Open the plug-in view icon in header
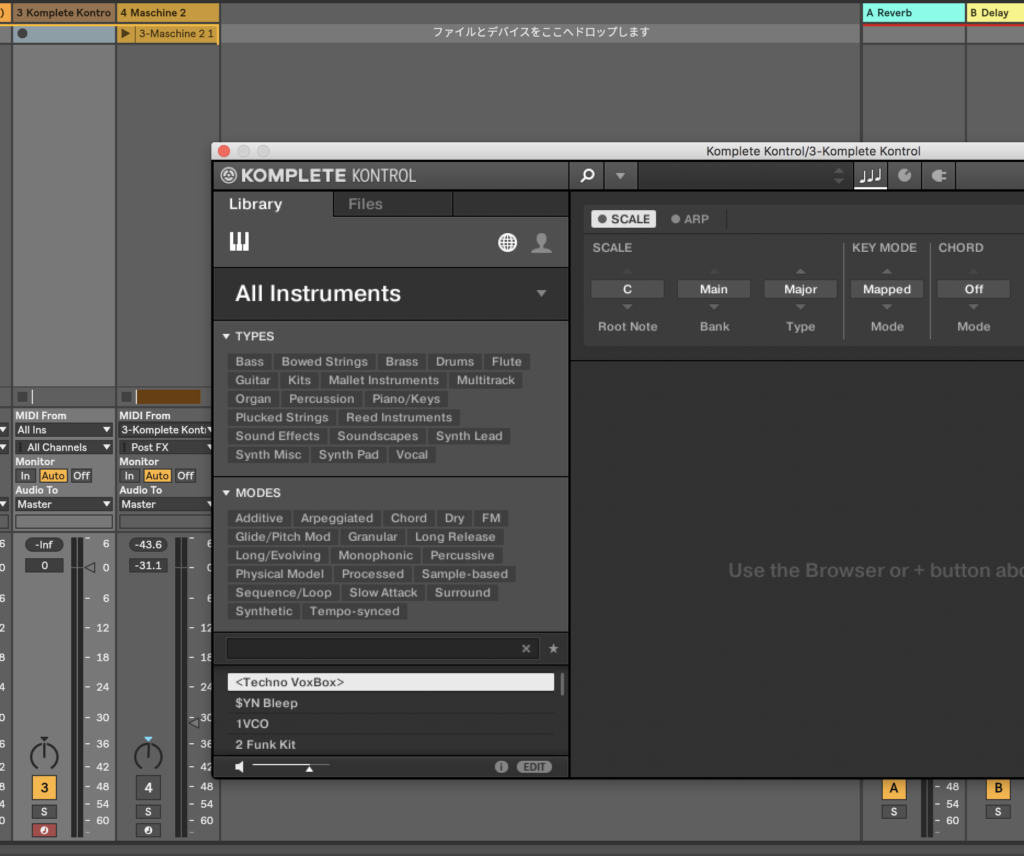 tap(938, 176)
